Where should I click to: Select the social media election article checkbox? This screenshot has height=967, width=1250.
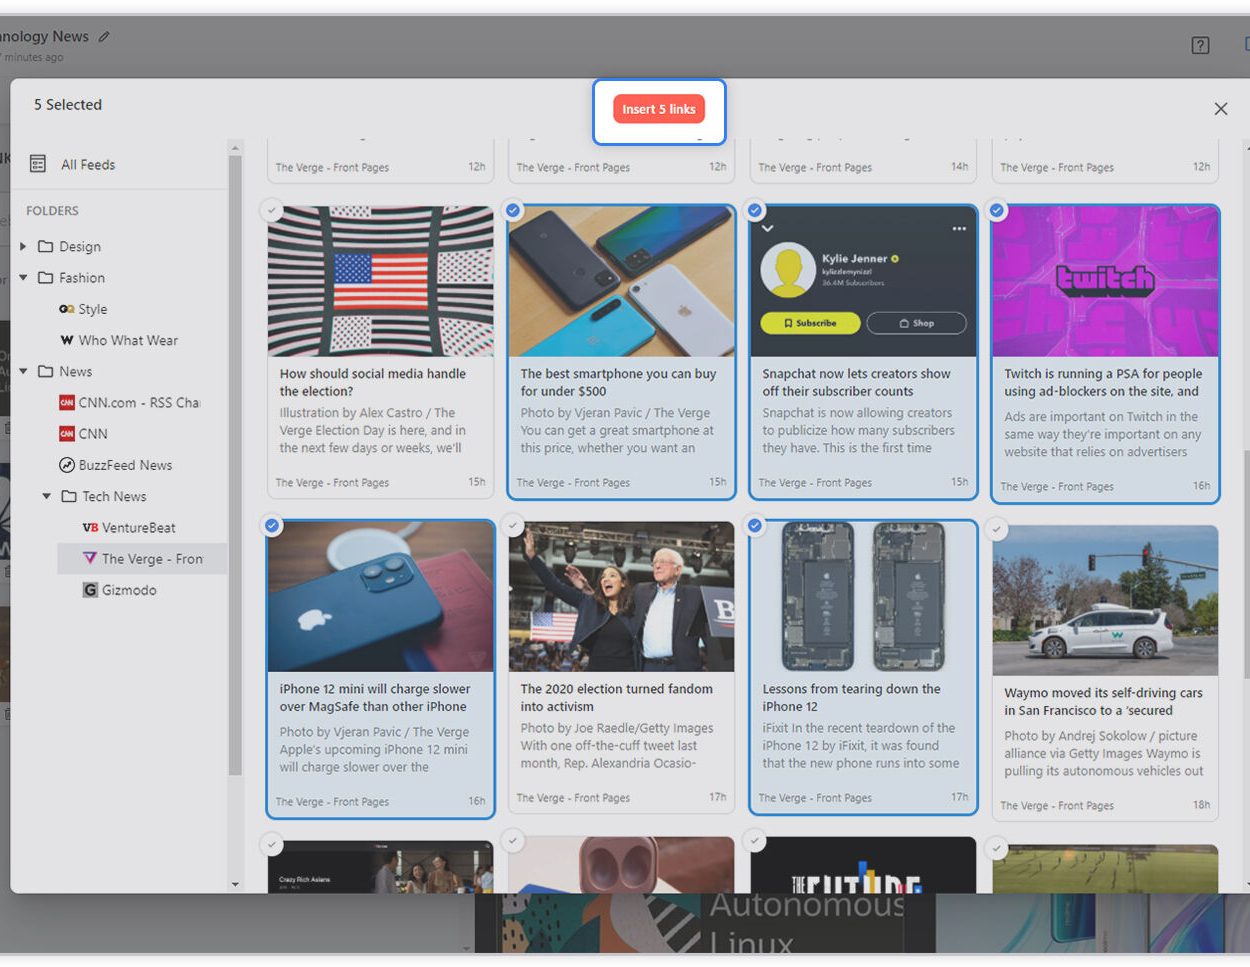point(271,210)
